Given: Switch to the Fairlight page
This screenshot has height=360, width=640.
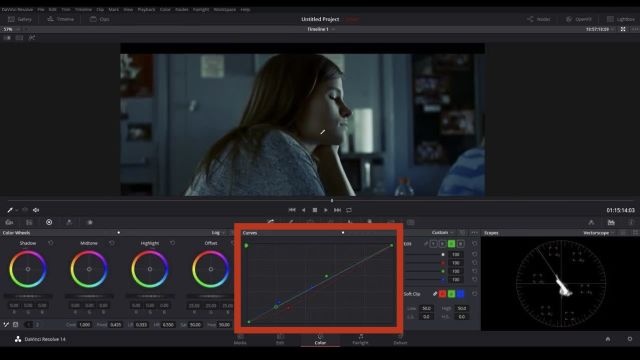Looking at the screenshot, I should point(360,339).
